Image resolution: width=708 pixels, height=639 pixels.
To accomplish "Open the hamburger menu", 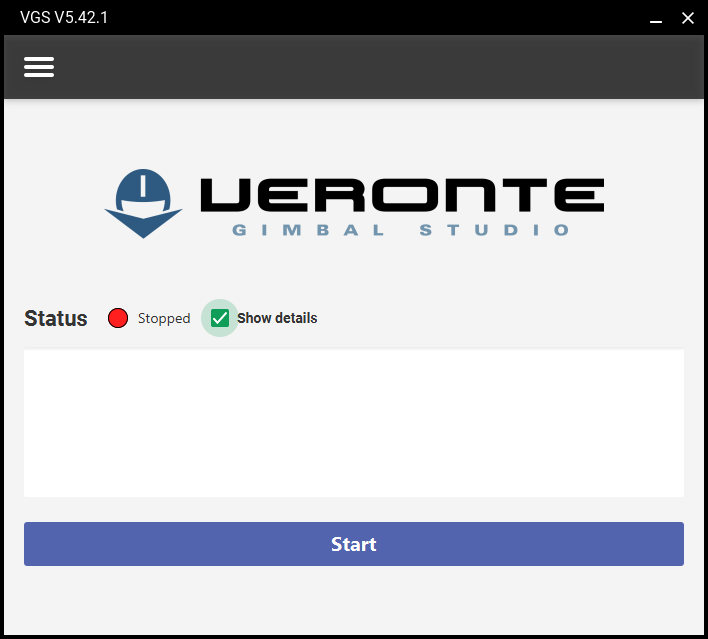I will click(39, 67).
